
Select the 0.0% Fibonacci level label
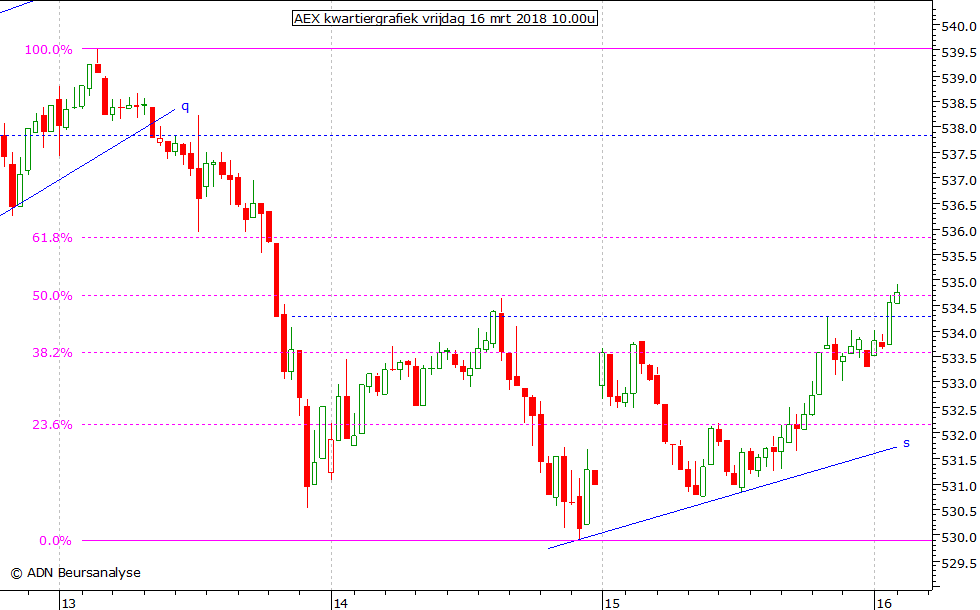click(x=56, y=541)
